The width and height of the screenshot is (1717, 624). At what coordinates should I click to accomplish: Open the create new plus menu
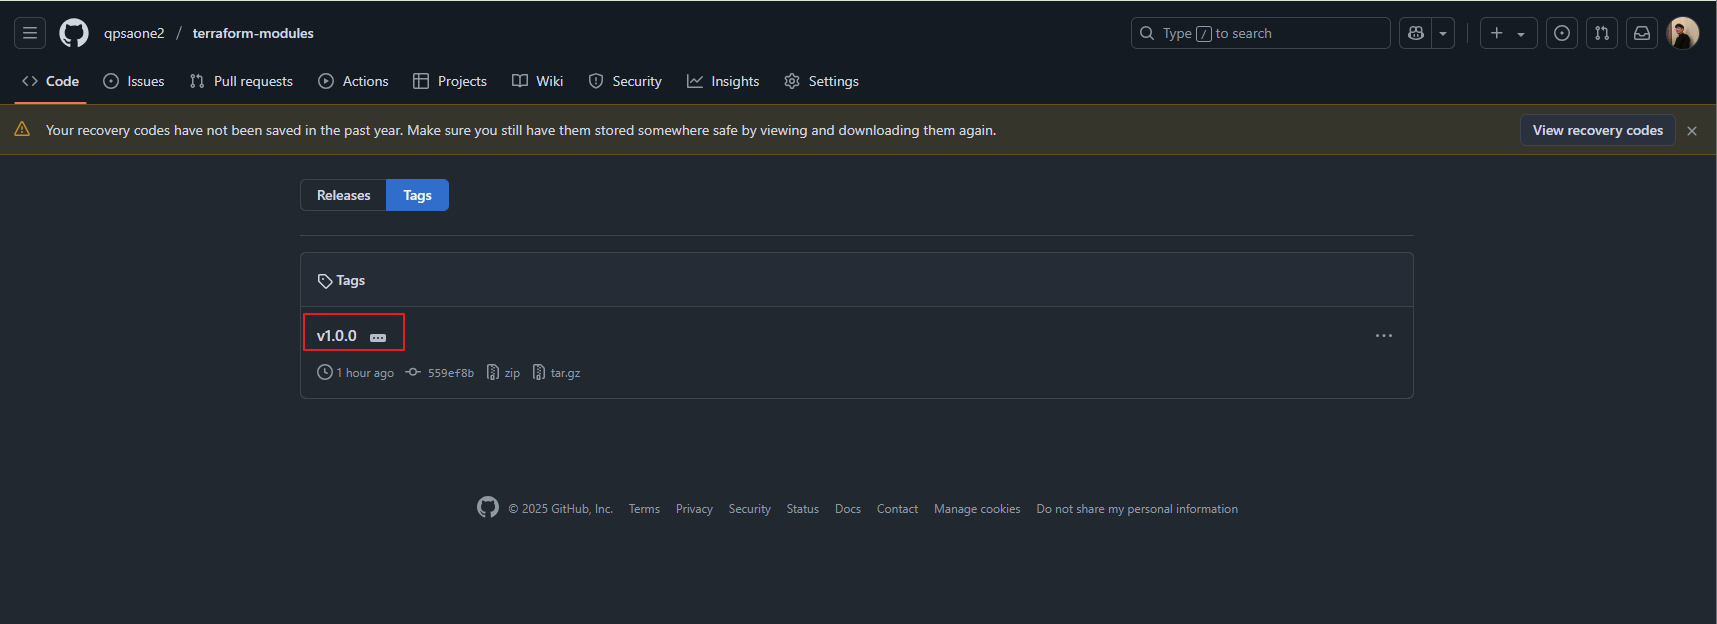tap(1508, 33)
